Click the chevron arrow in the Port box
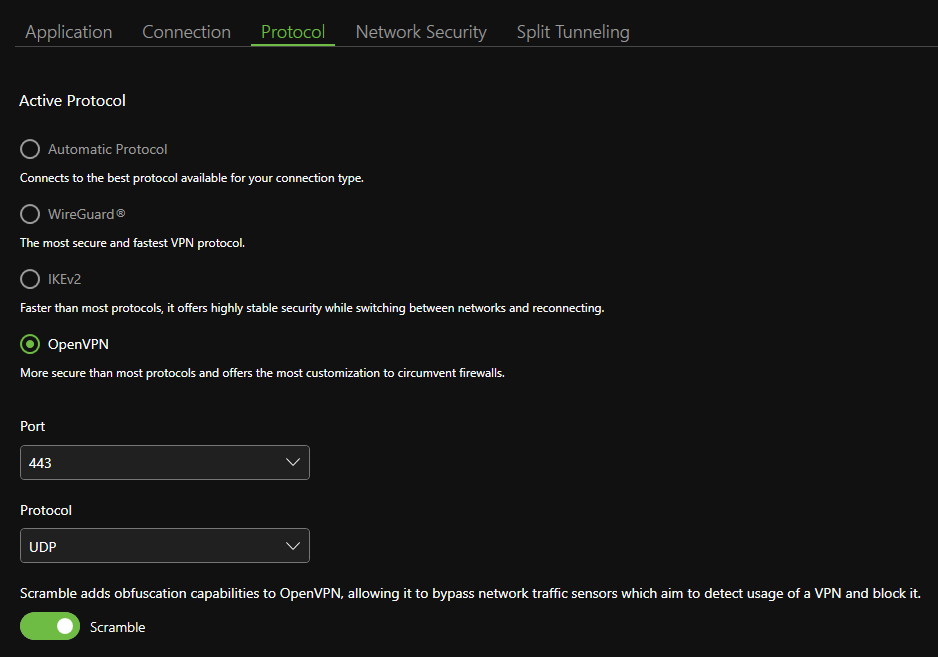Viewport: 938px width, 657px height. point(293,463)
